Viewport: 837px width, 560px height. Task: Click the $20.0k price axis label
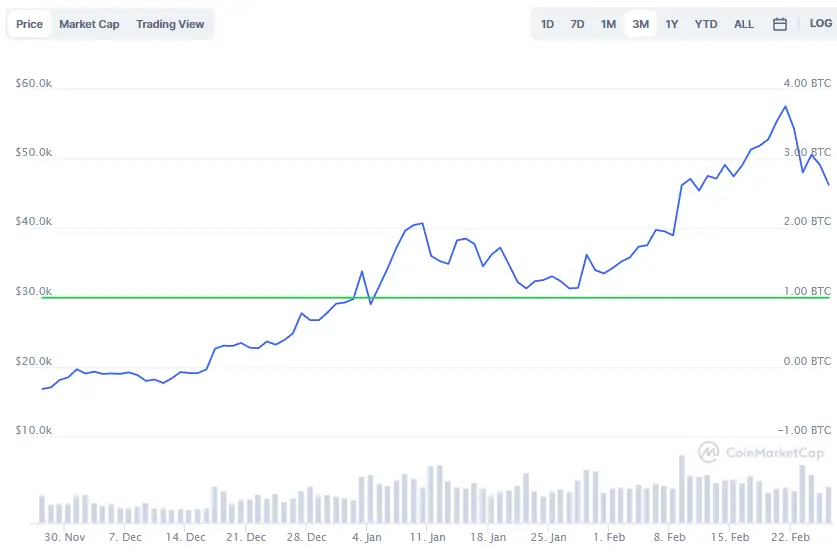[34, 361]
